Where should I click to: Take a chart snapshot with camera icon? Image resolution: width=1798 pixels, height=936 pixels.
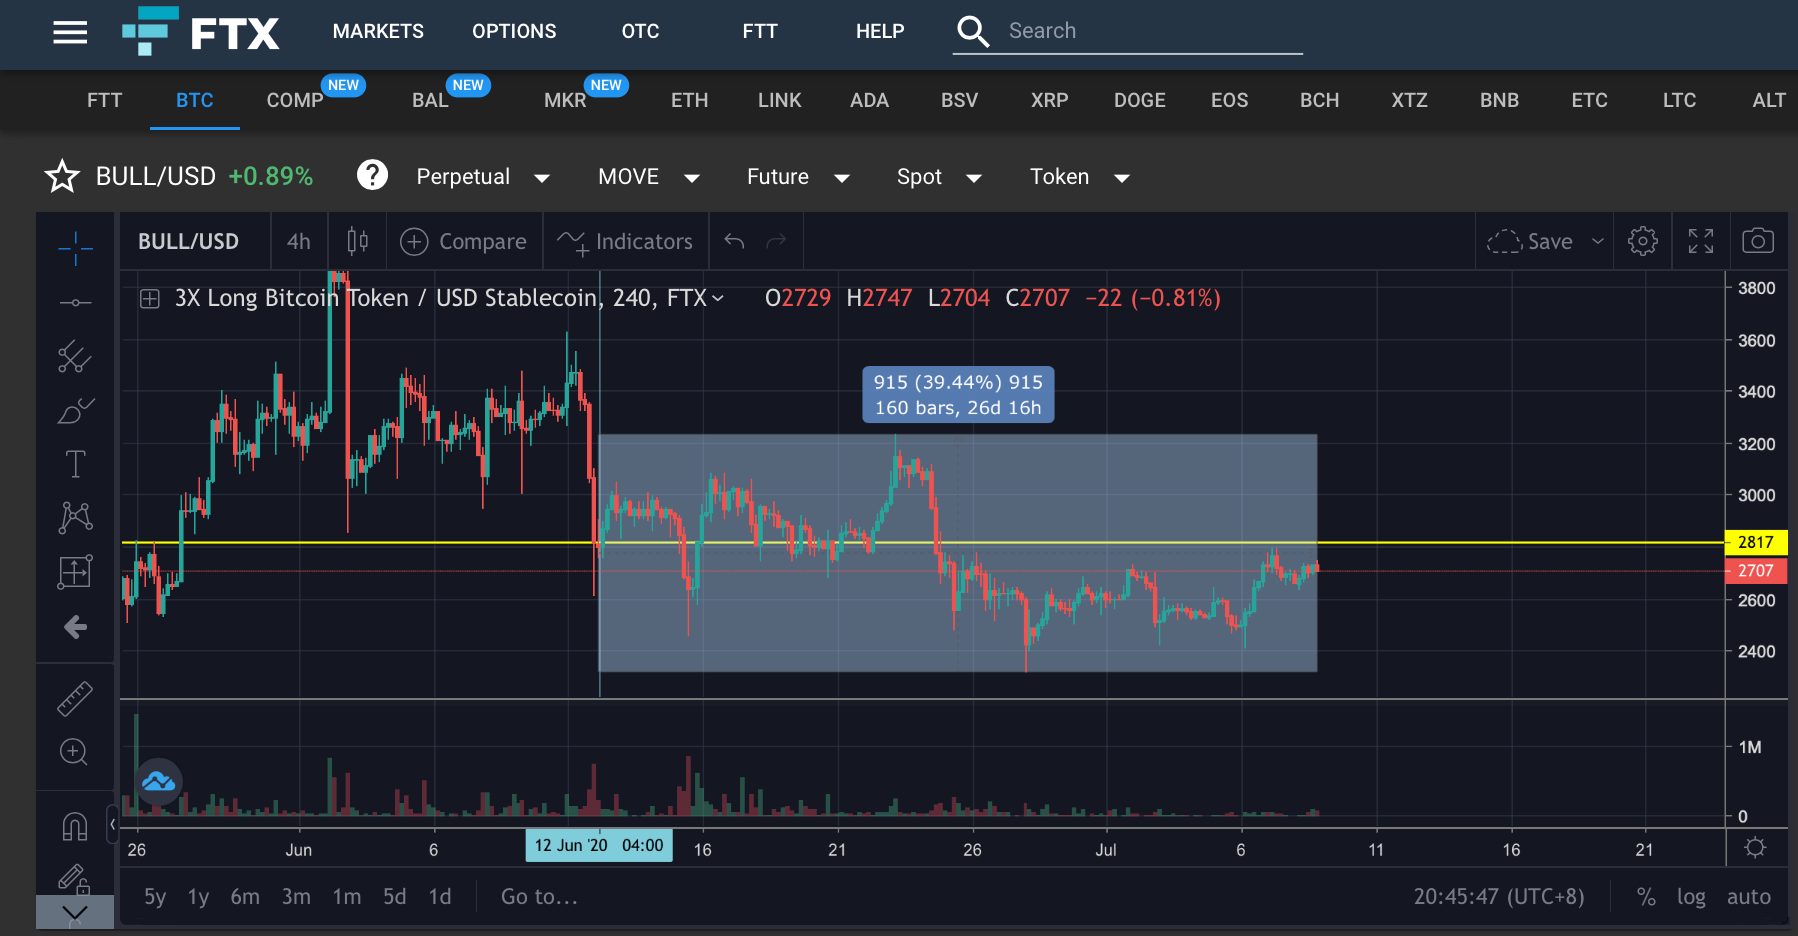(1758, 241)
